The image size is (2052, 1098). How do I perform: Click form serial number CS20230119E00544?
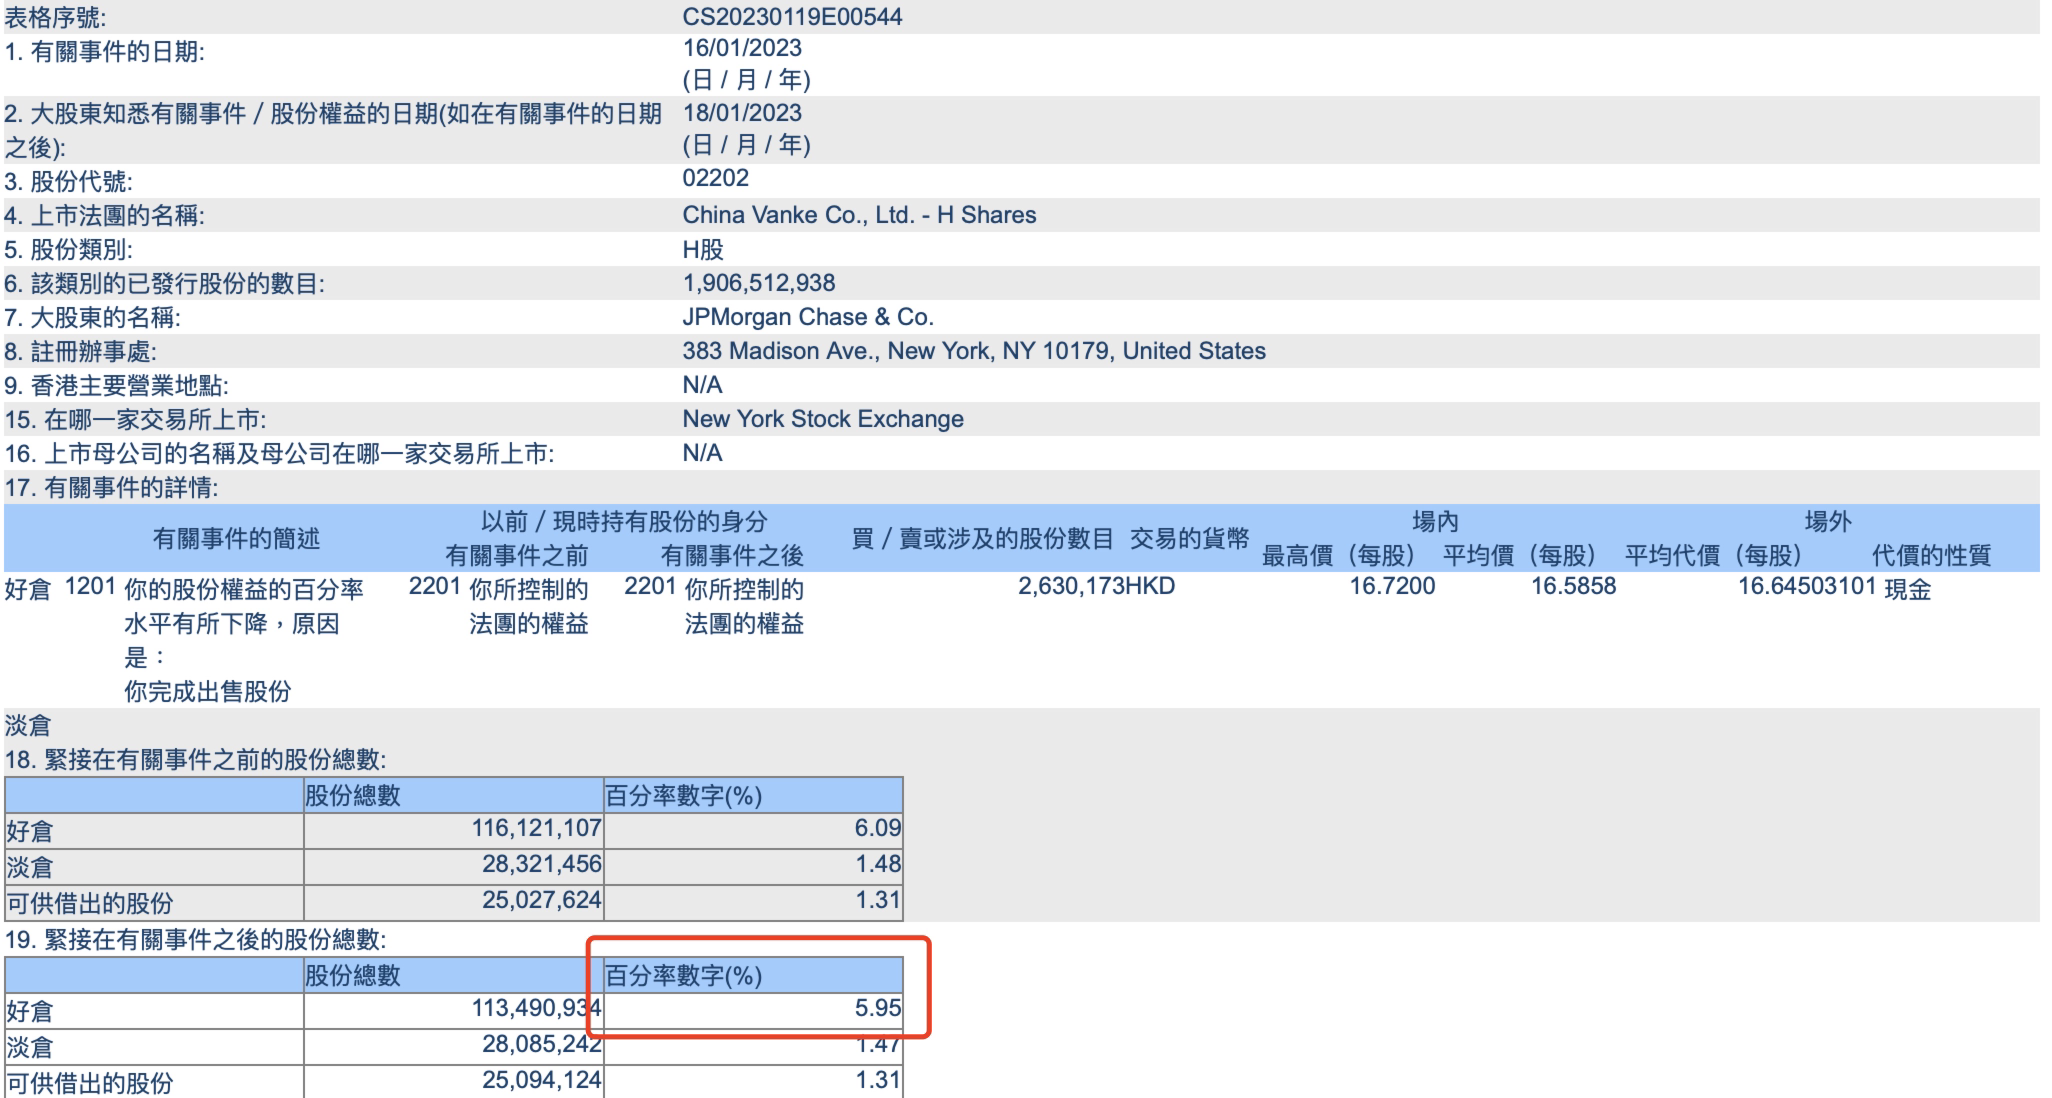[x=792, y=16]
